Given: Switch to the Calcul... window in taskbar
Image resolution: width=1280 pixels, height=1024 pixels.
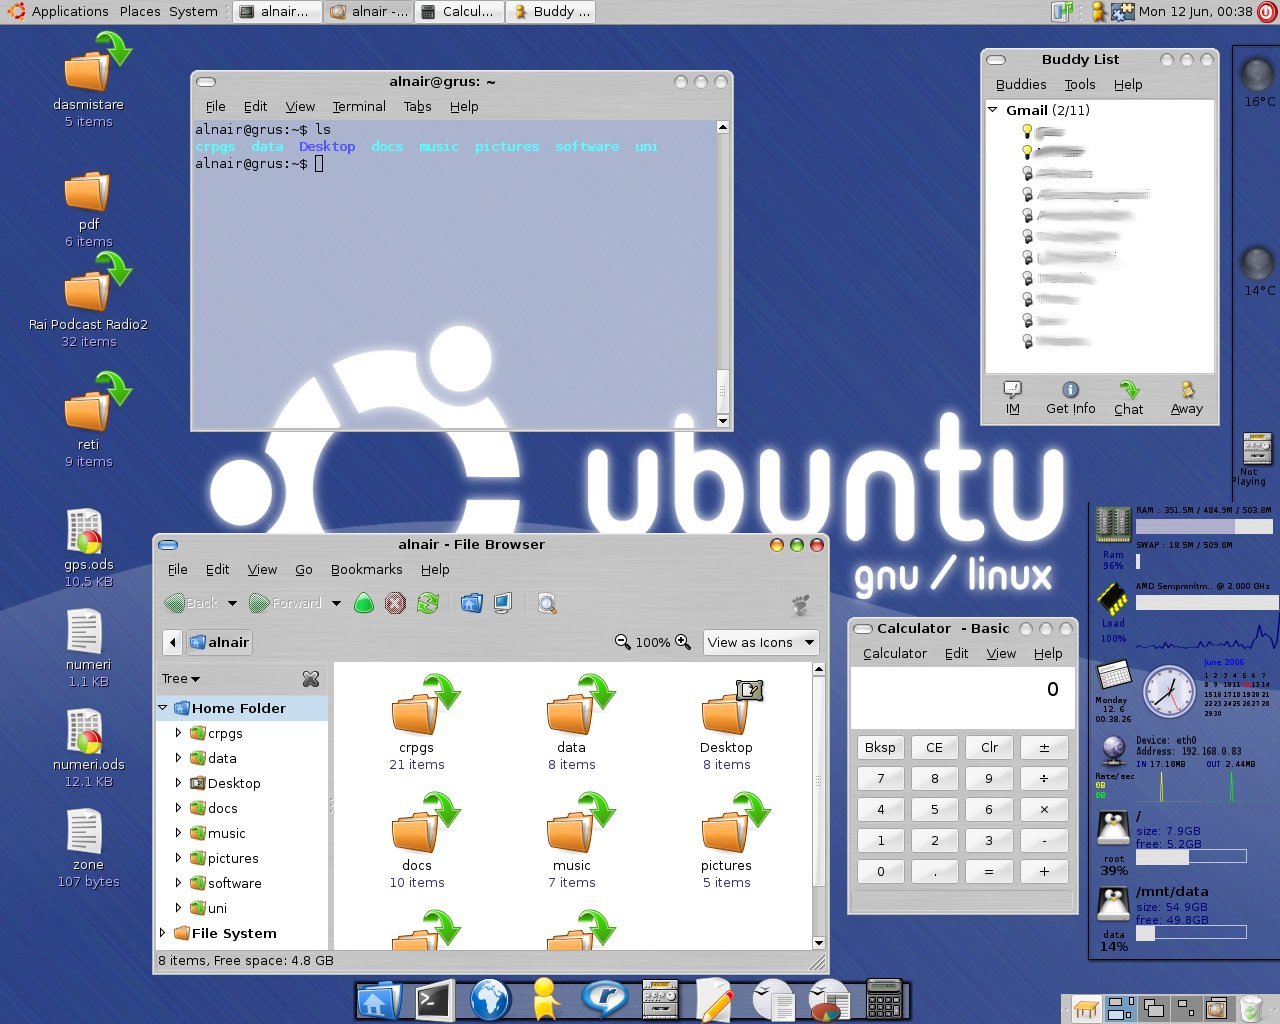Looking at the screenshot, I should pos(459,11).
